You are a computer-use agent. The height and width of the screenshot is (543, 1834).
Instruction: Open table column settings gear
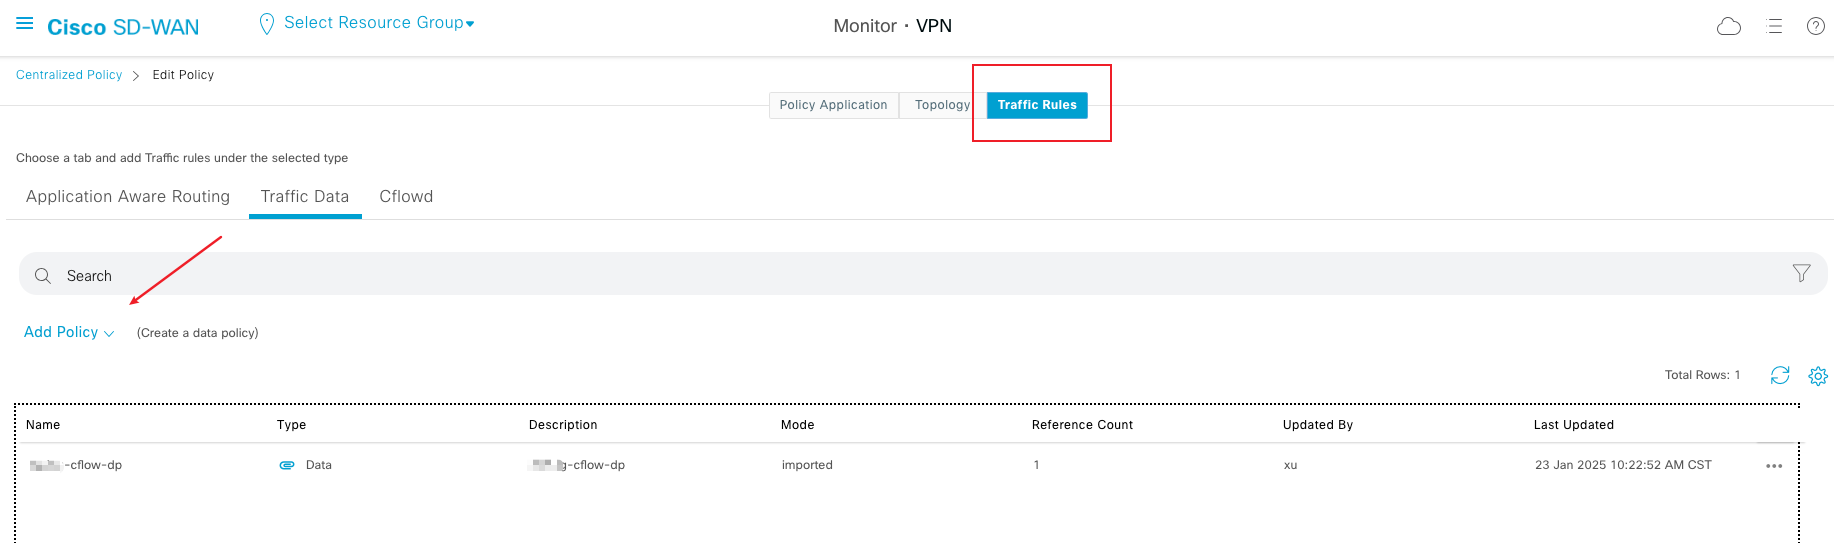pos(1817,376)
